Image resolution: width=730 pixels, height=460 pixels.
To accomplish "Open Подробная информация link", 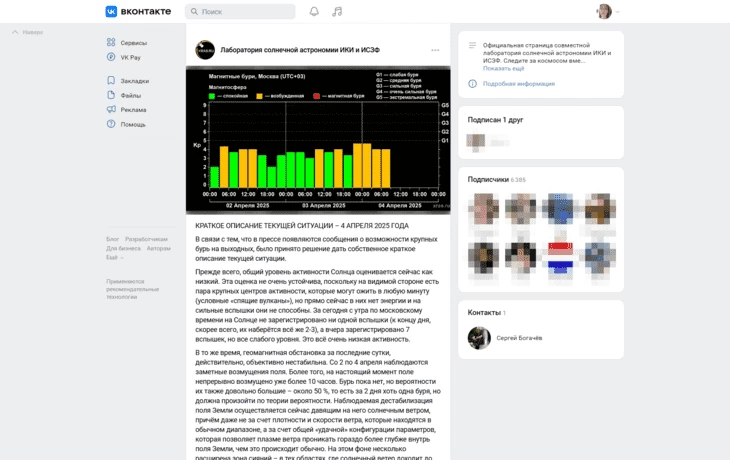I will pos(519,84).
